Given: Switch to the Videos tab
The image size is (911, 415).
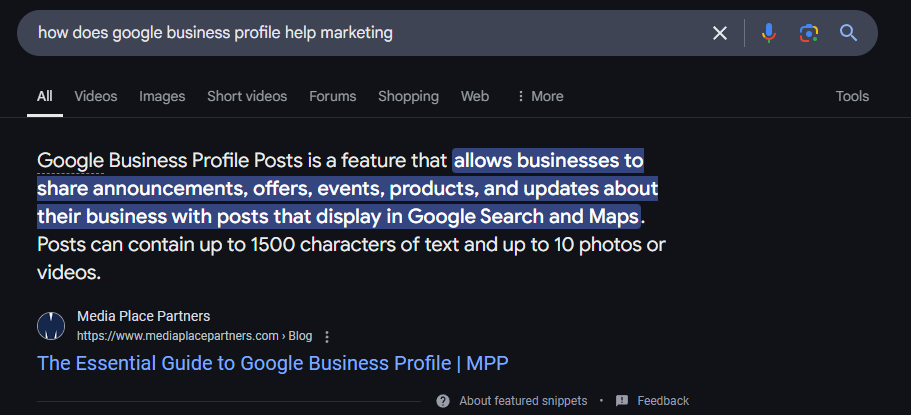Looking at the screenshot, I should click(x=96, y=96).
